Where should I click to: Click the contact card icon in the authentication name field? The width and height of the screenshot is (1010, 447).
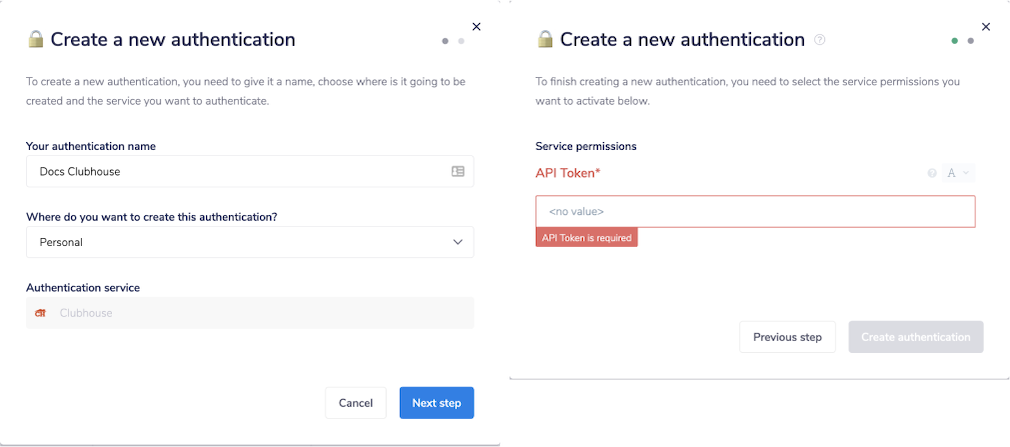point(458,171)
